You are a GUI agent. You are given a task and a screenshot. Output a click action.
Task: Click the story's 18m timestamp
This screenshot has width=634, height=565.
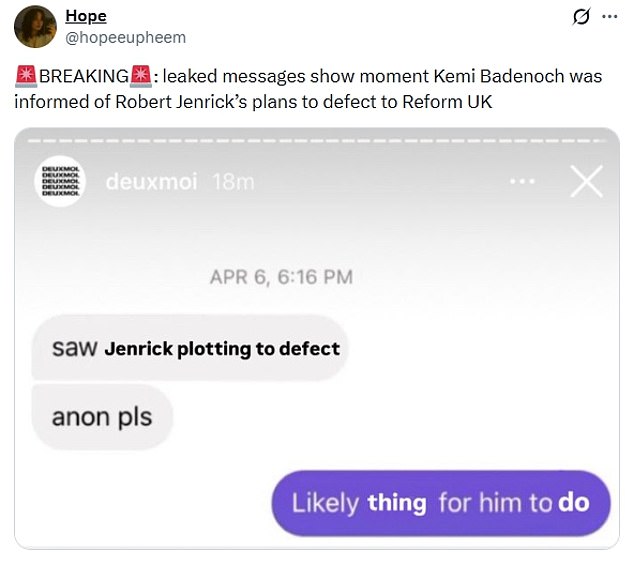coord(234,182)
